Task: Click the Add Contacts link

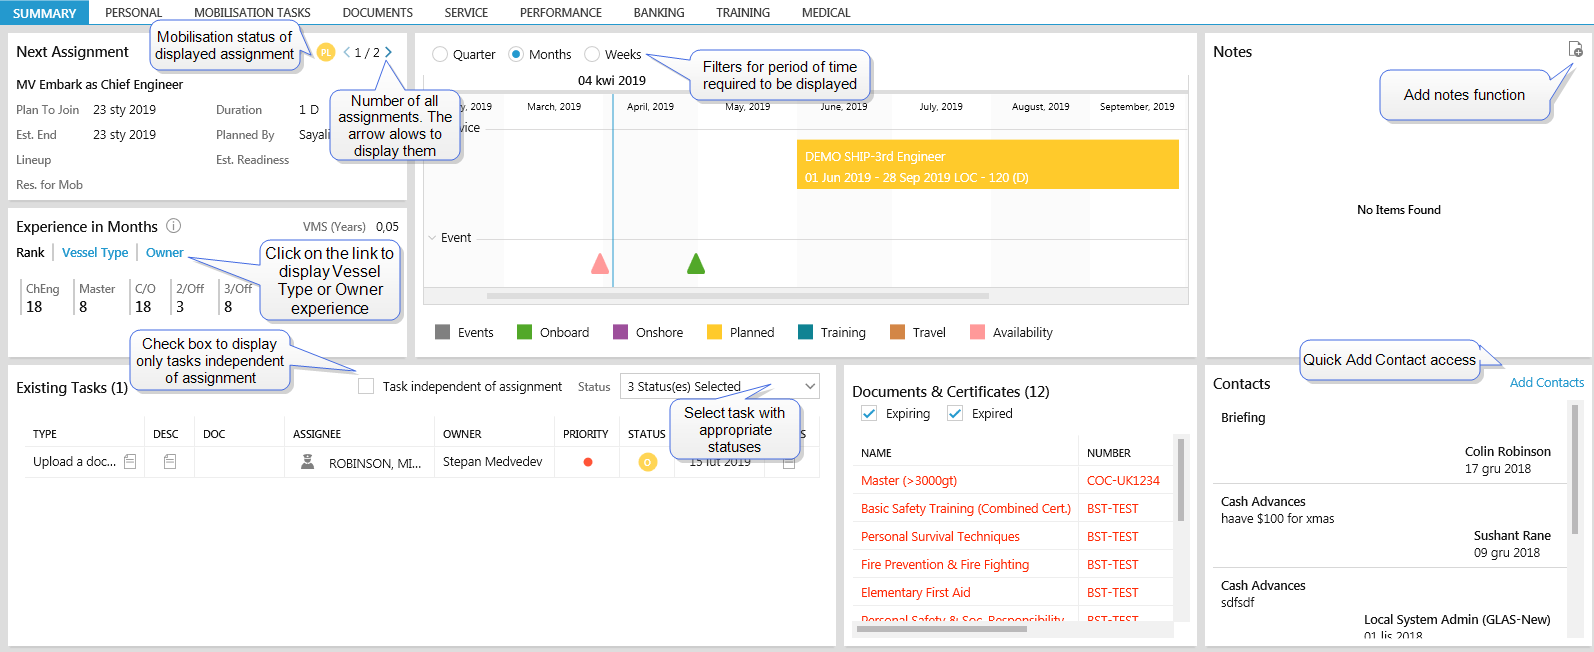Action: click(1546, 382)
